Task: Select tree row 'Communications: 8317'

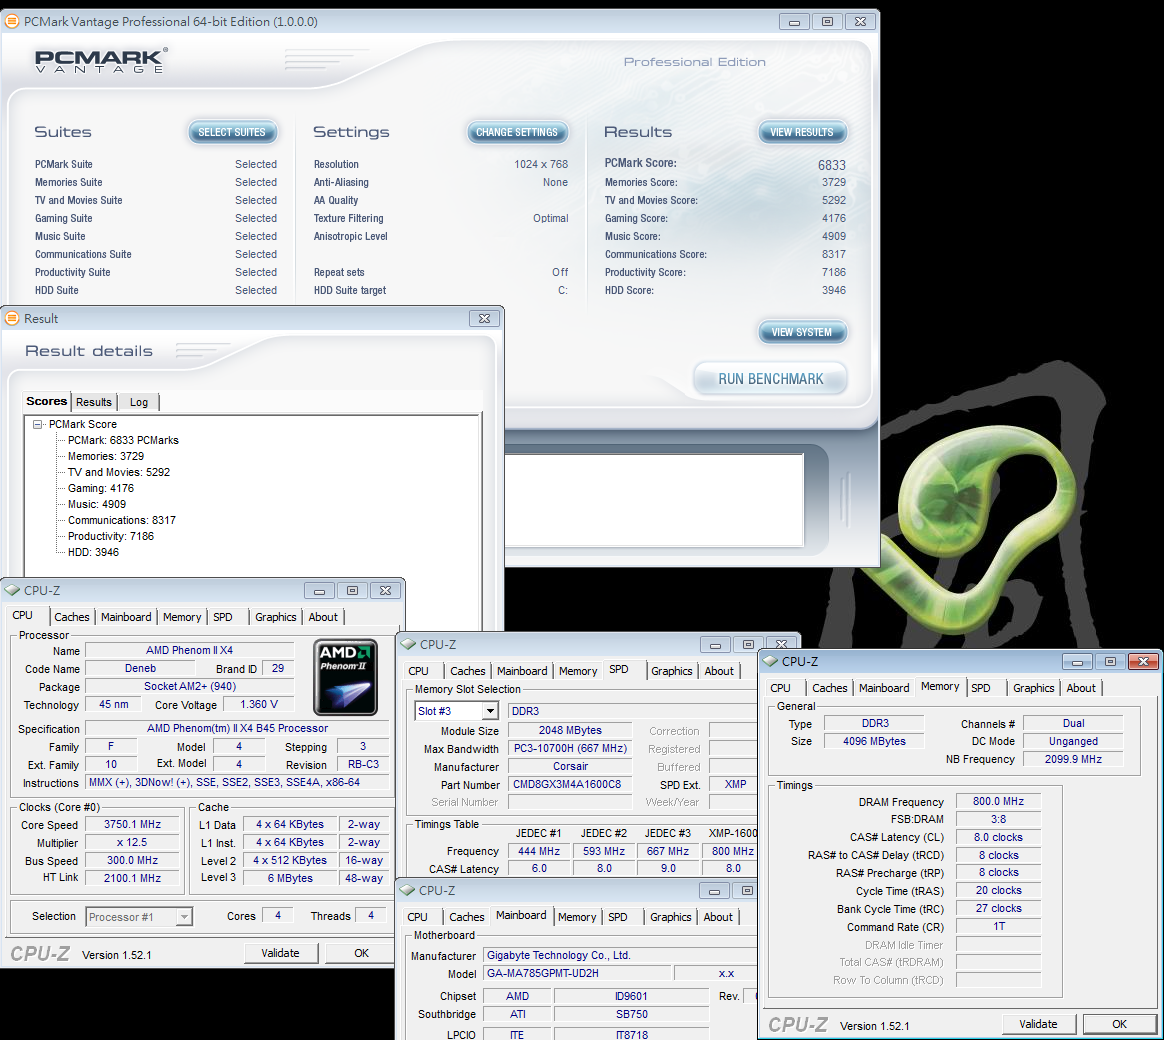Action: pos(122,520)
